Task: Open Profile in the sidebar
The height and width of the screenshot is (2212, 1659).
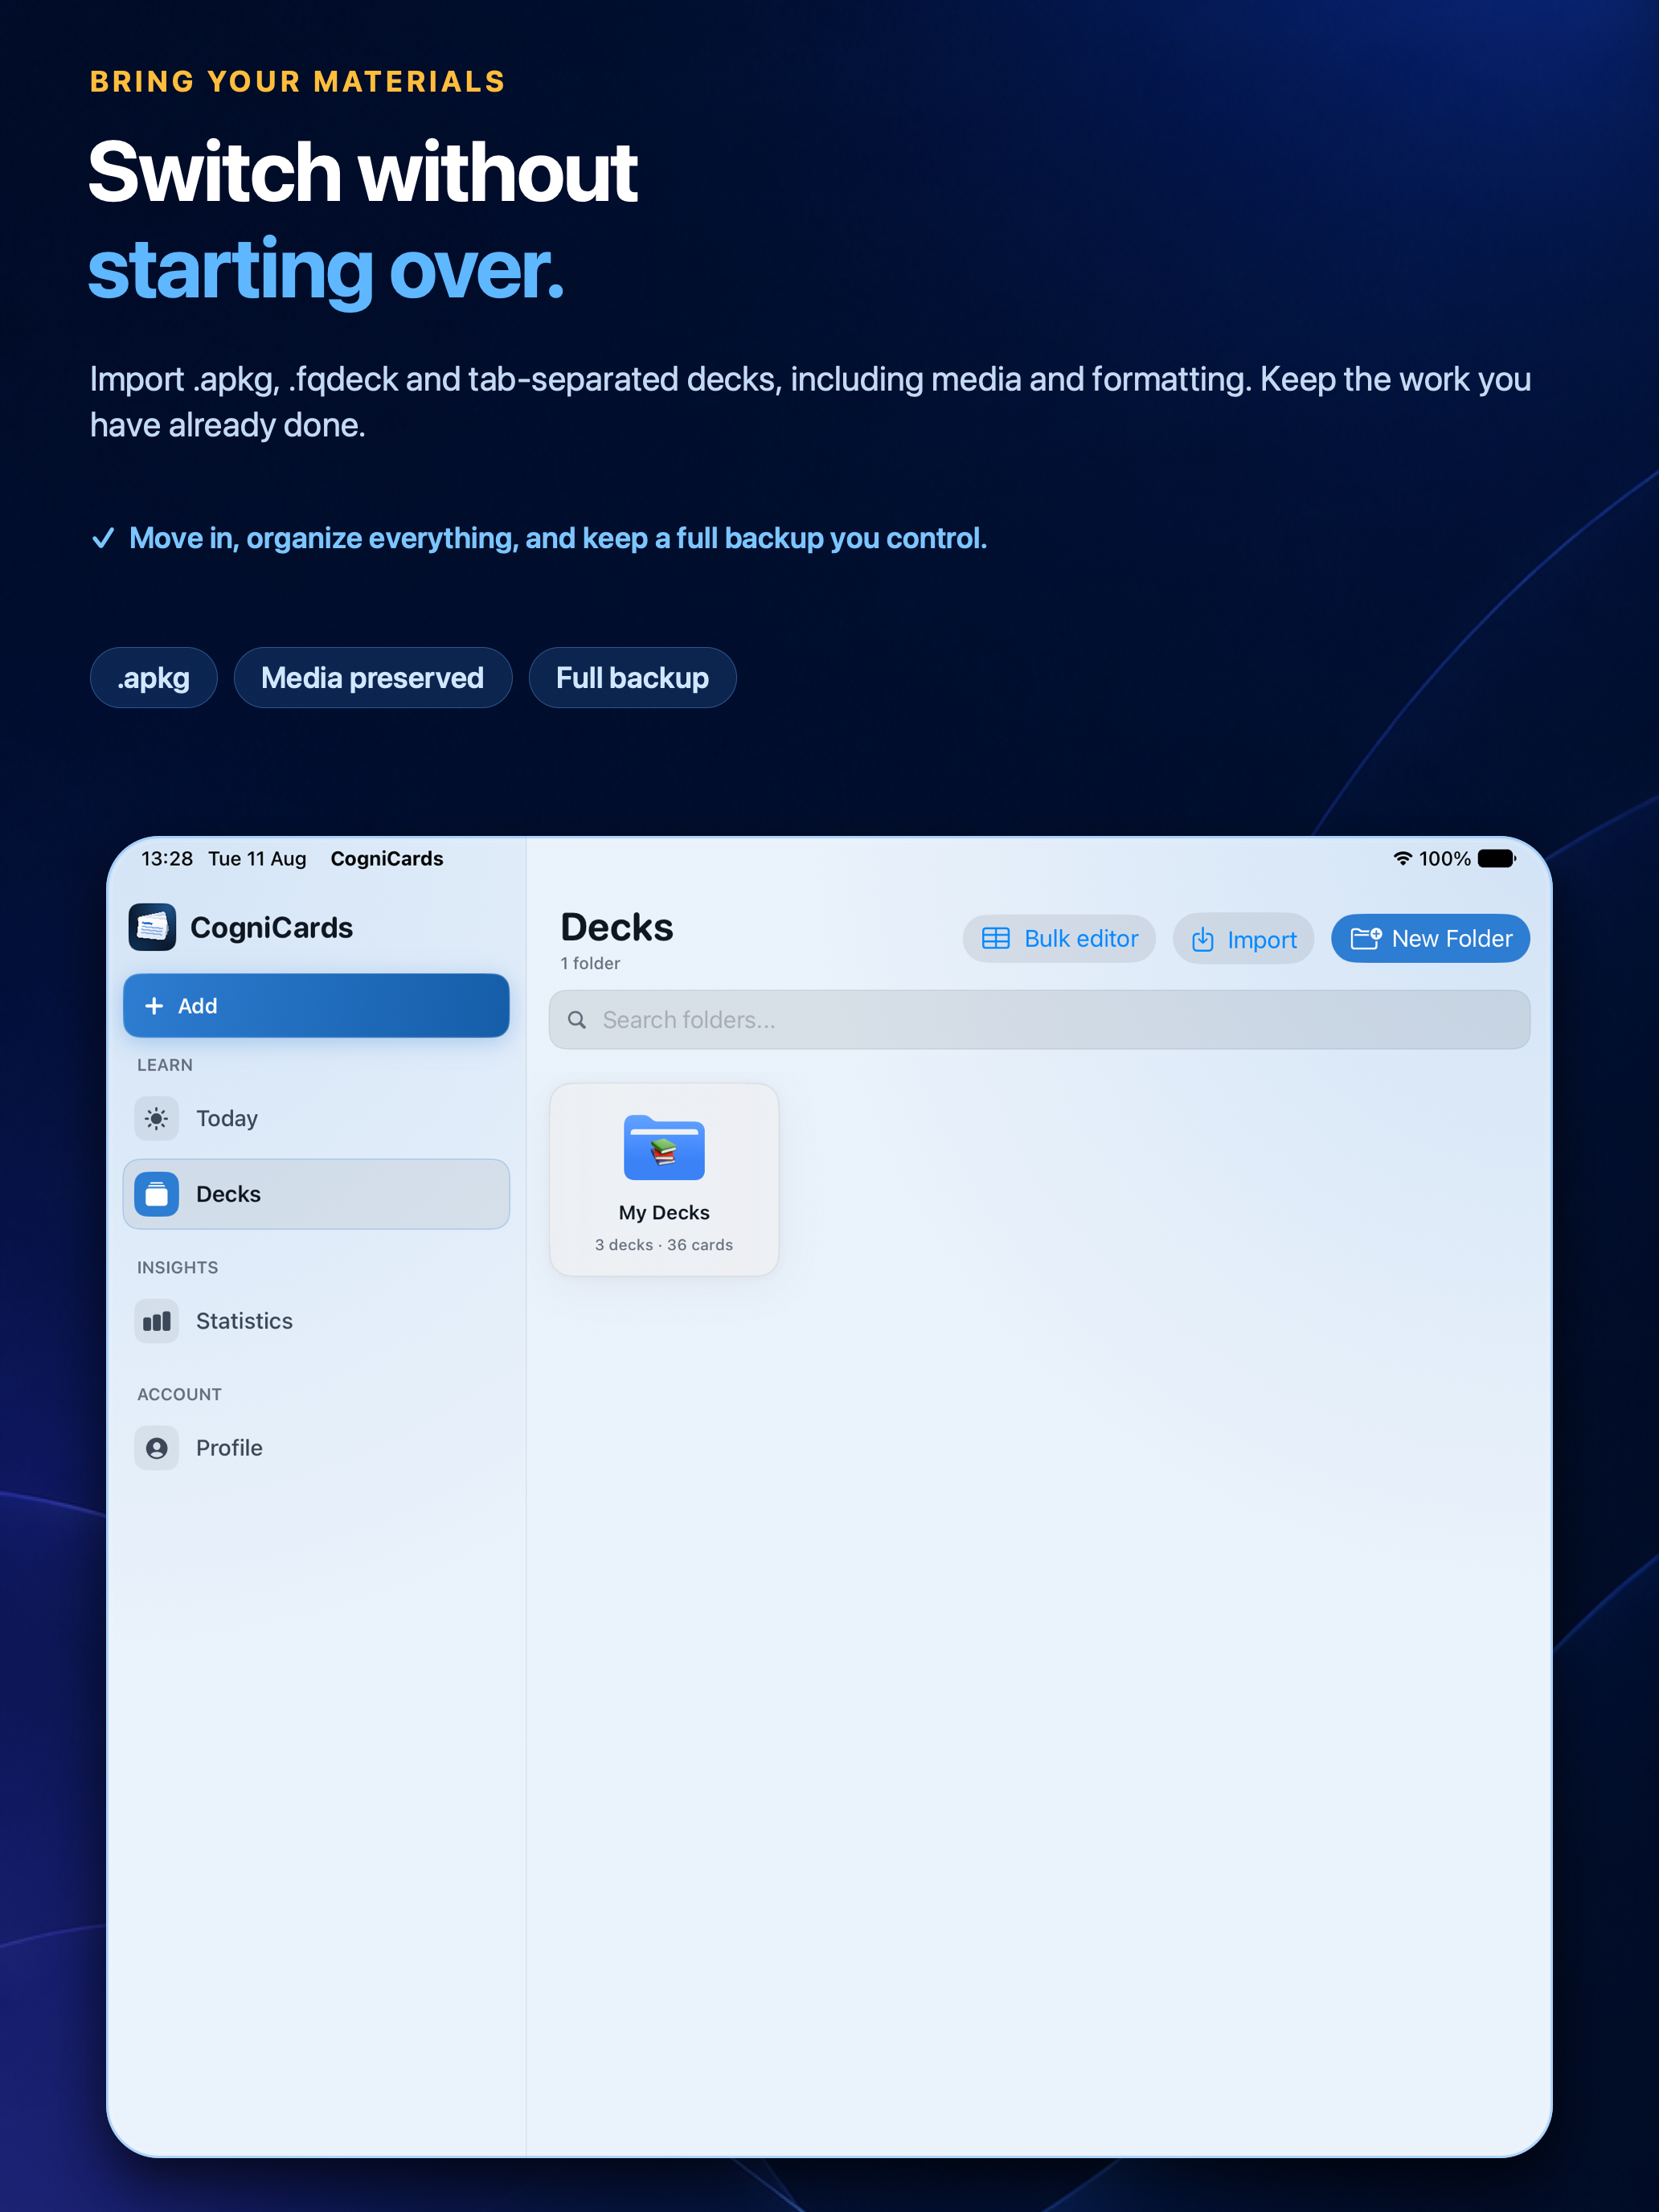Action: tap(316, 1448)
